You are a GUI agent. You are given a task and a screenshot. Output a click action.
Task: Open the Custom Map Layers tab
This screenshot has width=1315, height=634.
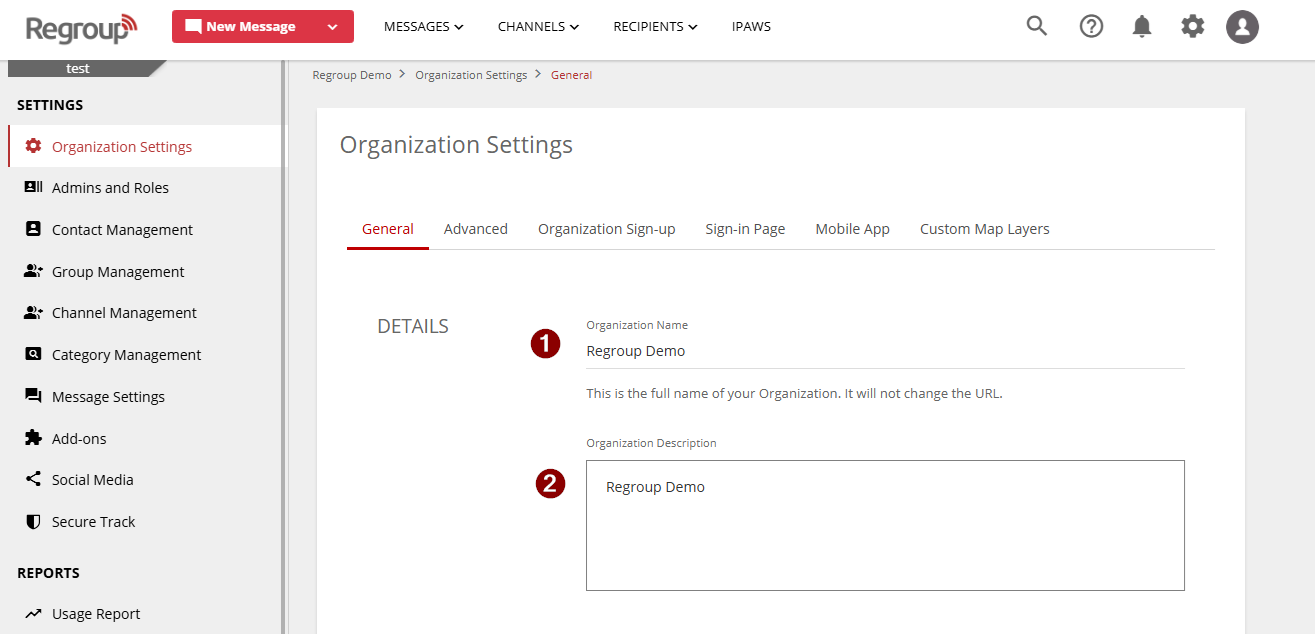(984, 229)
